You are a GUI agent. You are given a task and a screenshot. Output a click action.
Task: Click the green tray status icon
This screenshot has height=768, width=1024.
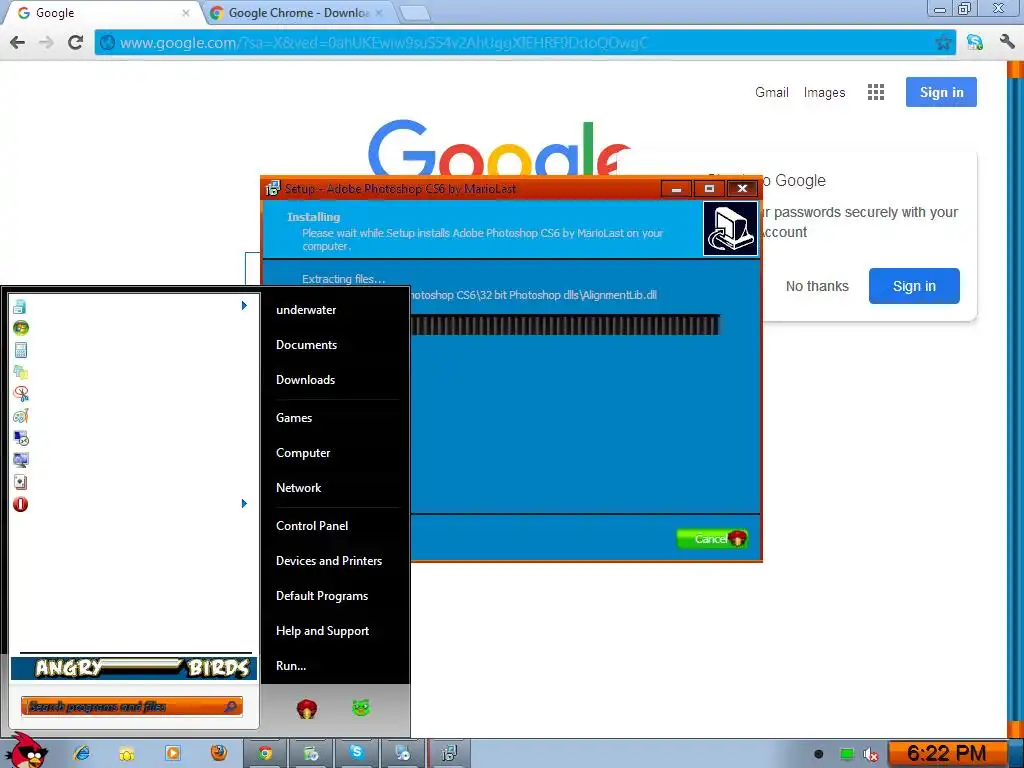(846, 754)
